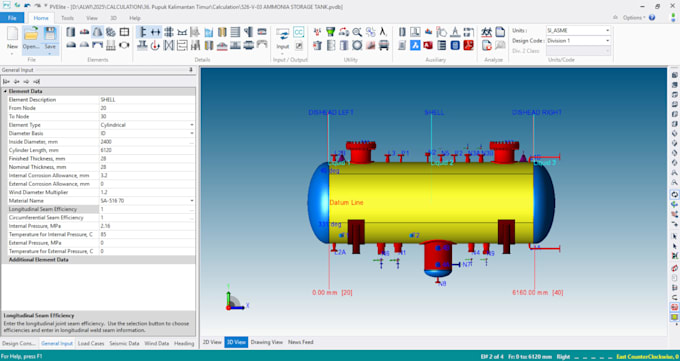
Task: Click the Access database icon in Auxiliary
Action: click(x=428, y=45)
